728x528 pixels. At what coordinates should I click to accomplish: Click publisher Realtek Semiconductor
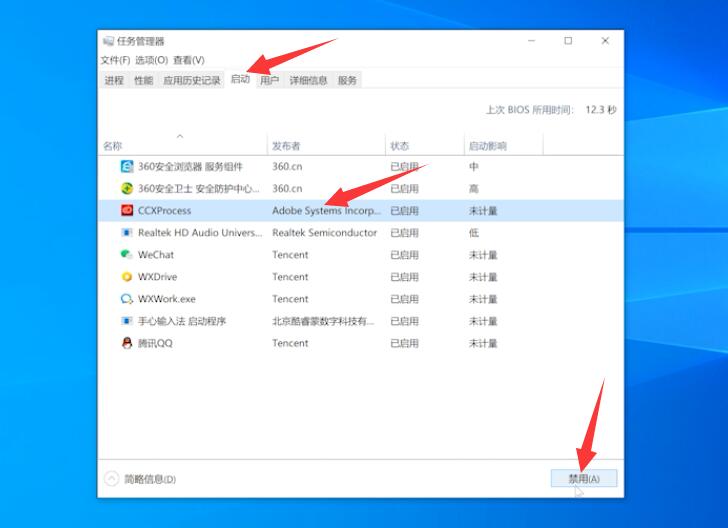(325, 232)
